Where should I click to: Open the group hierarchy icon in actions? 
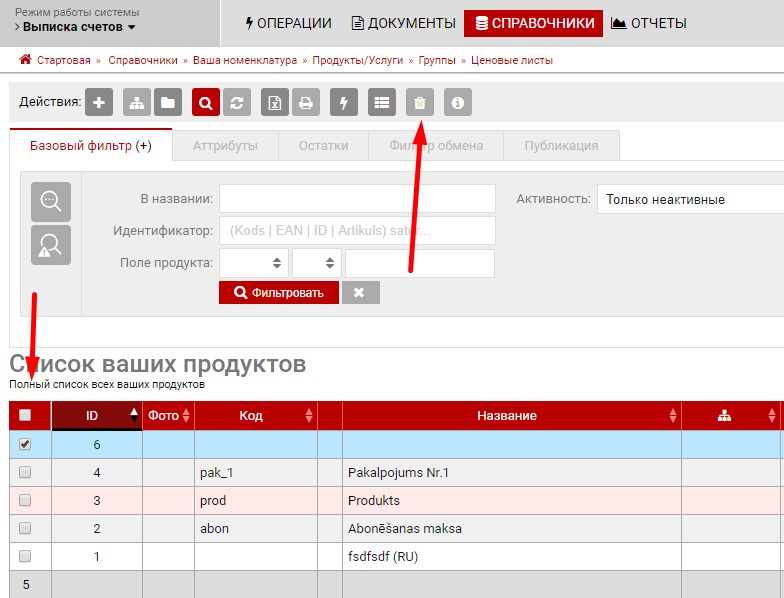(x=137, y=102)
